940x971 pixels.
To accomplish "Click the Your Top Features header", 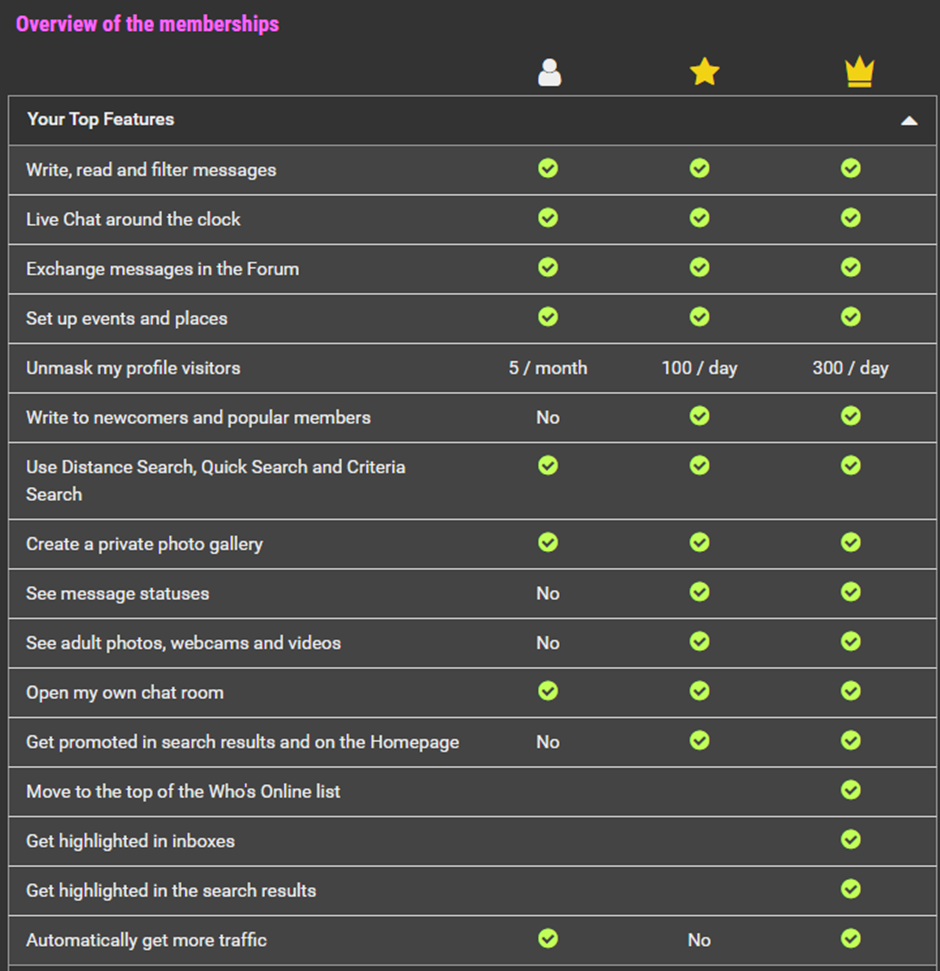I will point(101,119).
